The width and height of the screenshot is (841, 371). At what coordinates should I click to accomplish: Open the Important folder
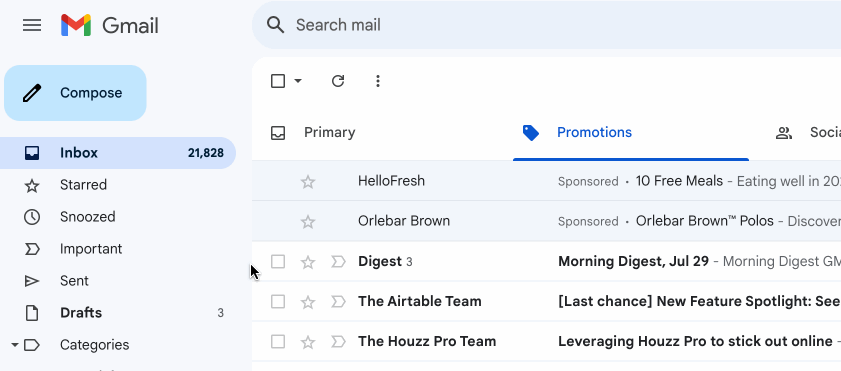click(118, 249)
